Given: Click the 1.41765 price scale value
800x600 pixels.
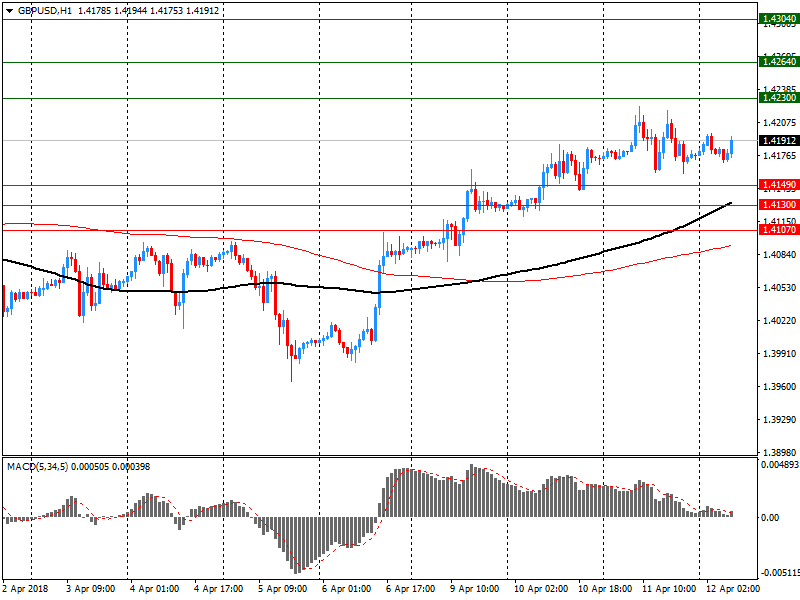Looking at the screenshot, I should click(x=779, y=156).
